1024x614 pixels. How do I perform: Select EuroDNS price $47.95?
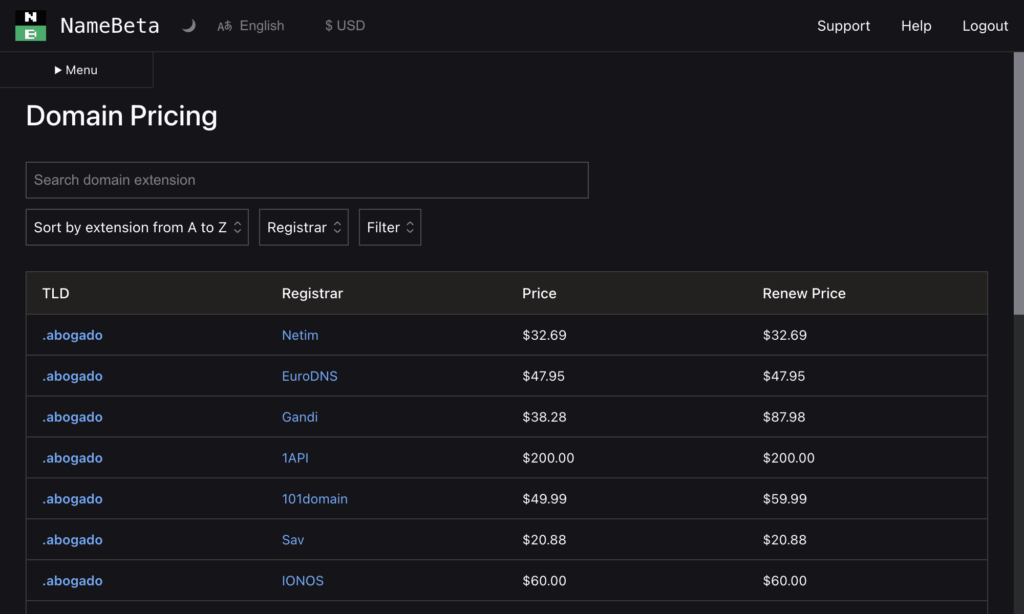point(543,376)
